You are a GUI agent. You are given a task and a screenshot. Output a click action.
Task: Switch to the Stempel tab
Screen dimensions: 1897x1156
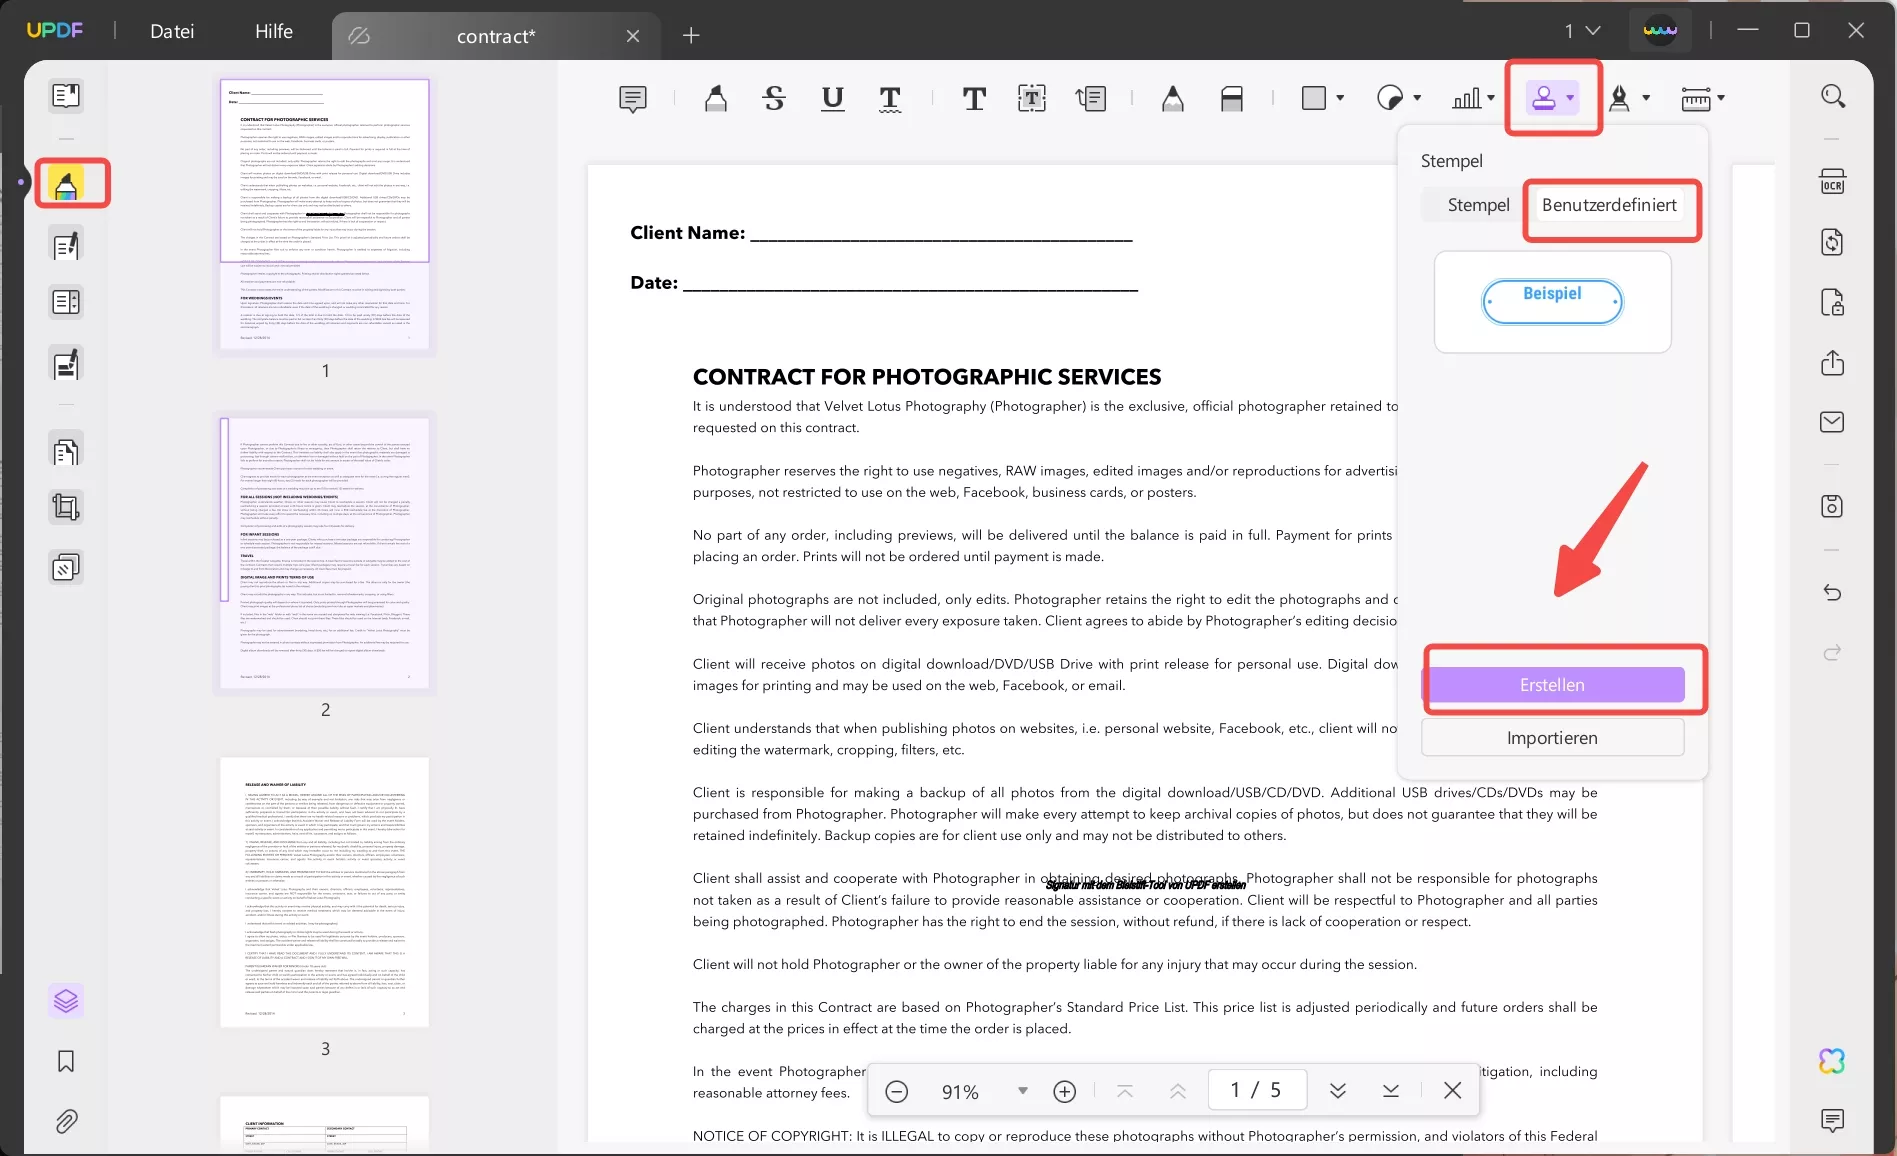coord(1478,205)
